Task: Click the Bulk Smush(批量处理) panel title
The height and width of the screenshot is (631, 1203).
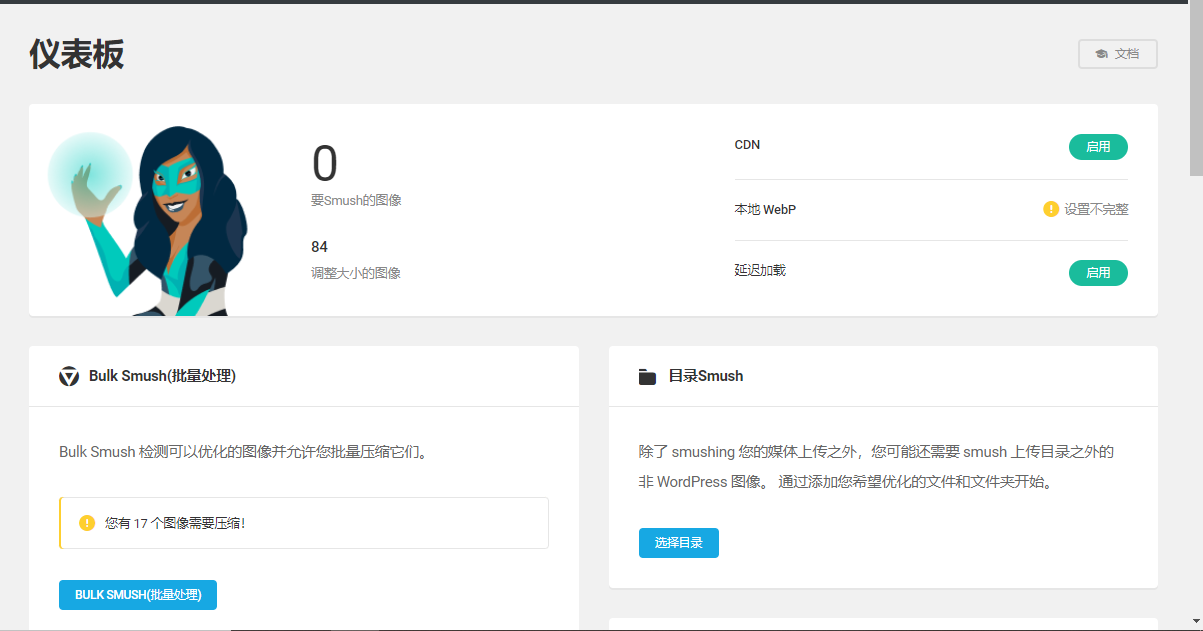Action: [162, 376]
